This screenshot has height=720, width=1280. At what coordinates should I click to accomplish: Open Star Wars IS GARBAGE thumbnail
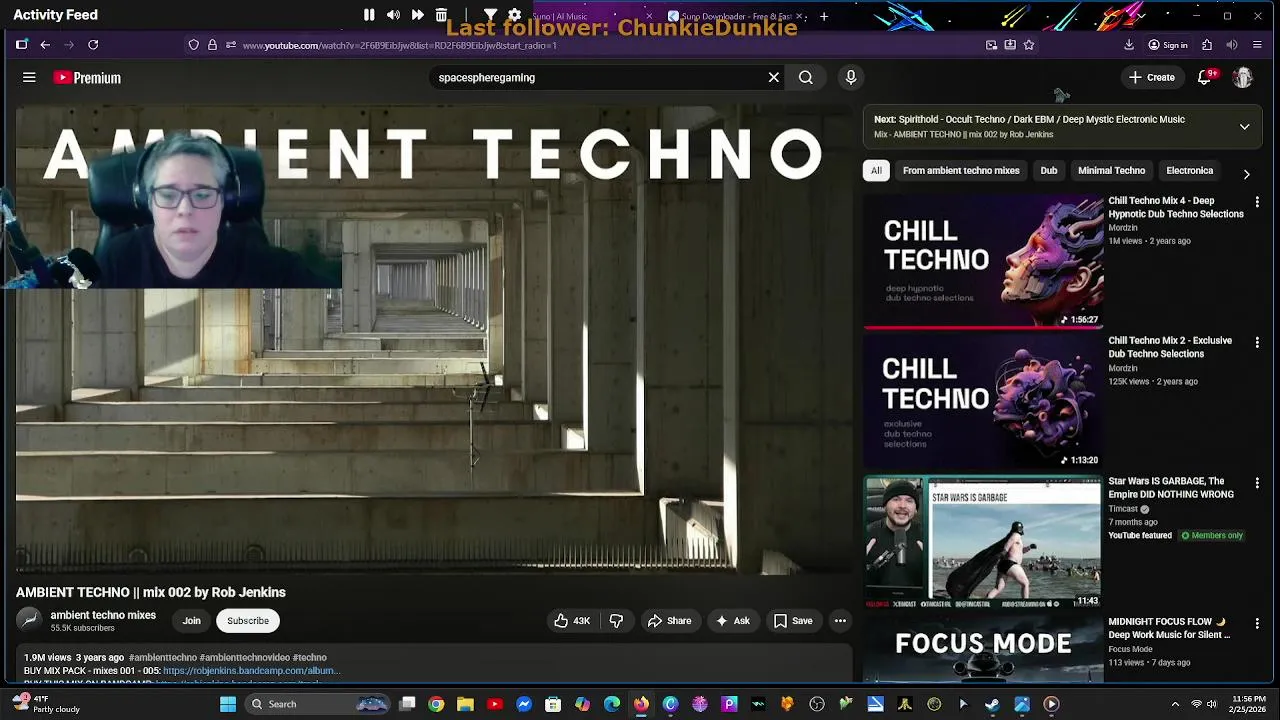(984, 542)
